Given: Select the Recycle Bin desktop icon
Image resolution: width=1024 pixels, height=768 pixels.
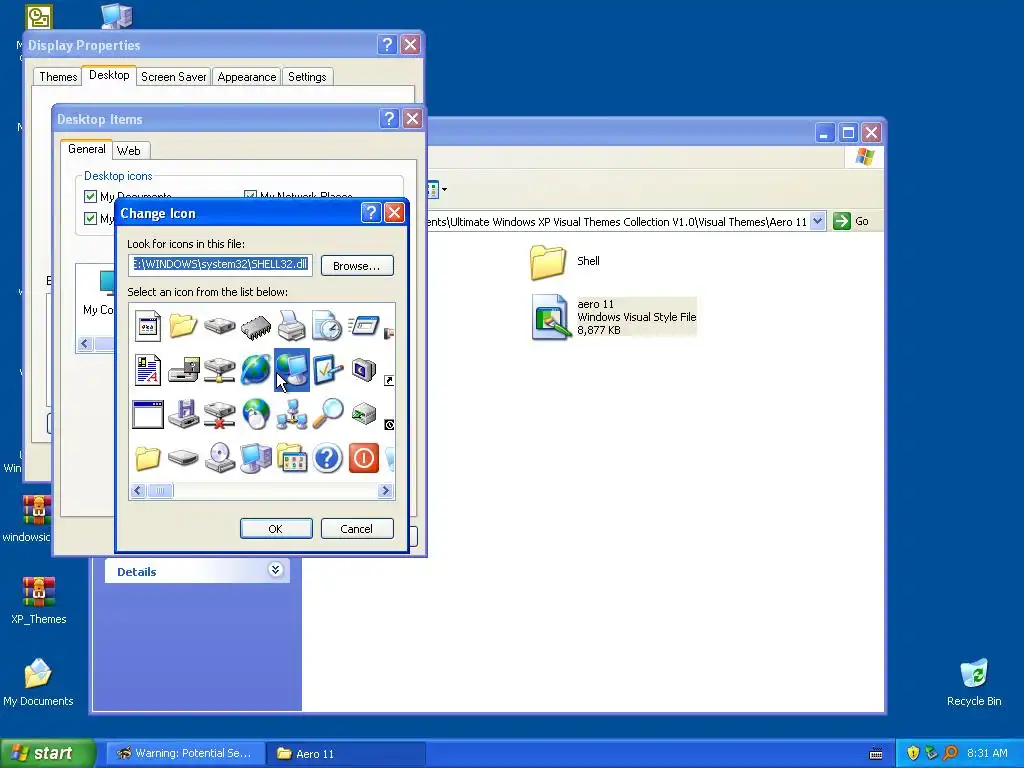Looking at the screenshot, I should coord(974,682).
